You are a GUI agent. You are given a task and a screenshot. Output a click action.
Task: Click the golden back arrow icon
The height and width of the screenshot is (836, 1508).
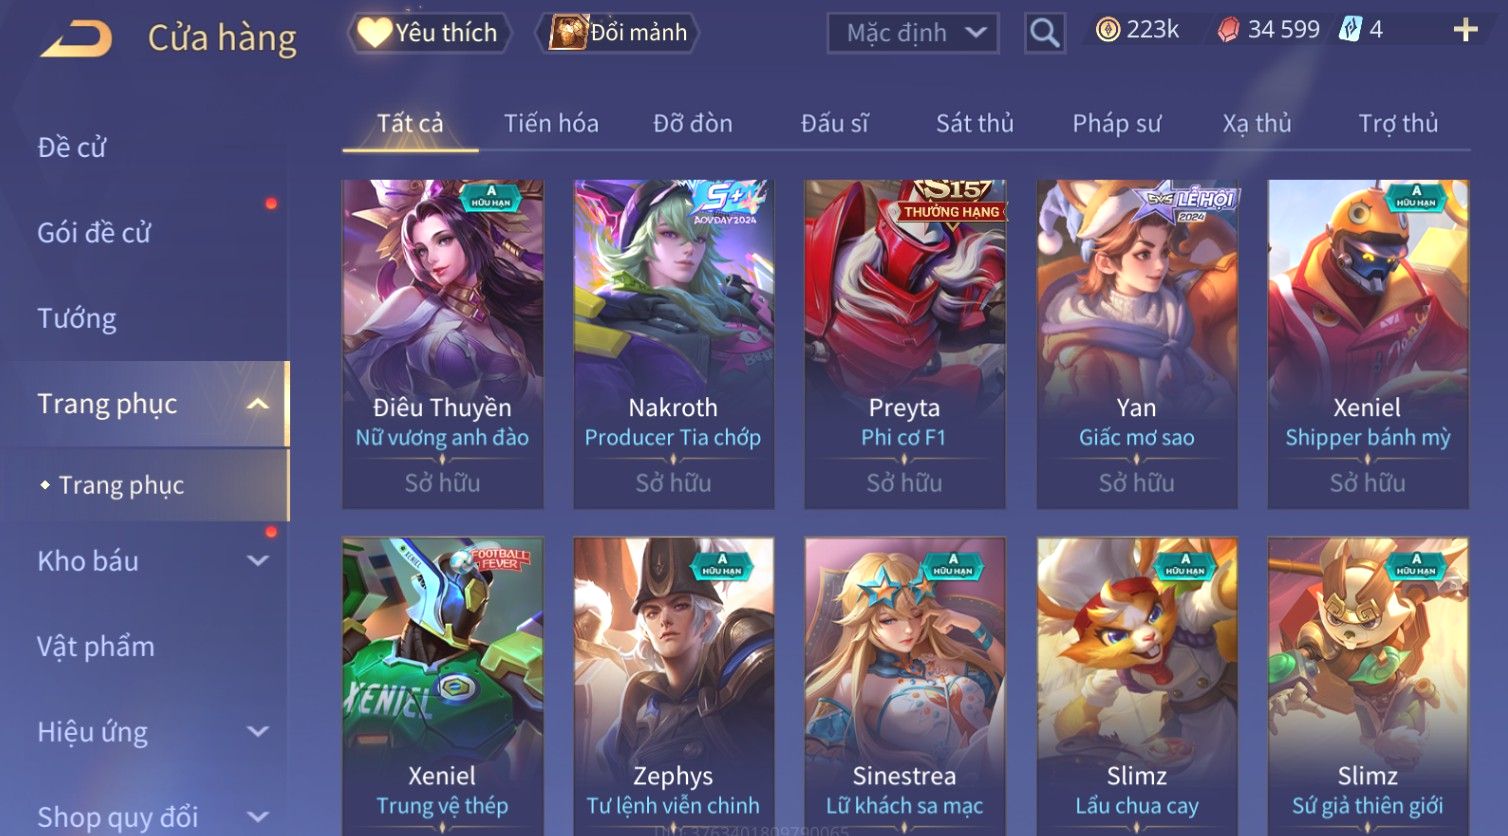(x=77, y=39)
